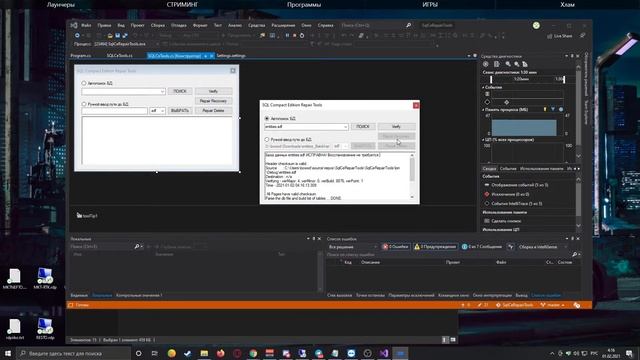Click the Open File folder icon in the toolbar
Image resolution: width=640 pixels, height=360 pixels.
click(110, 36)
